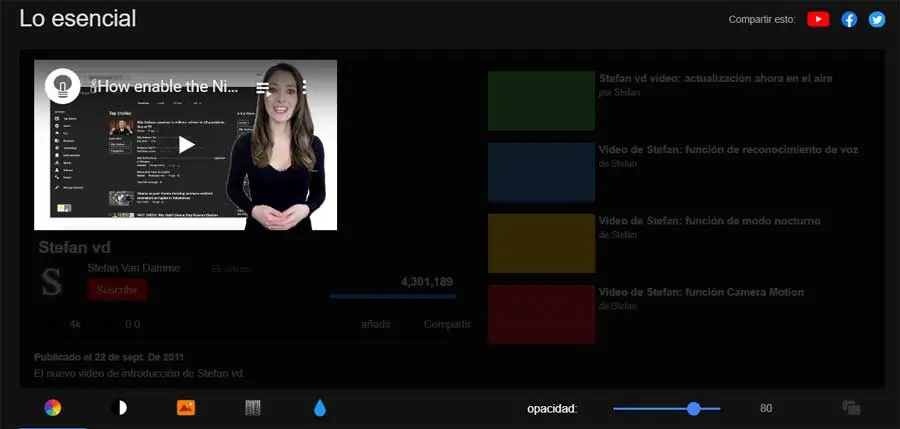Click the S channel avatar
The height and width of the screenshot is (429, 900).
point(52,284)
